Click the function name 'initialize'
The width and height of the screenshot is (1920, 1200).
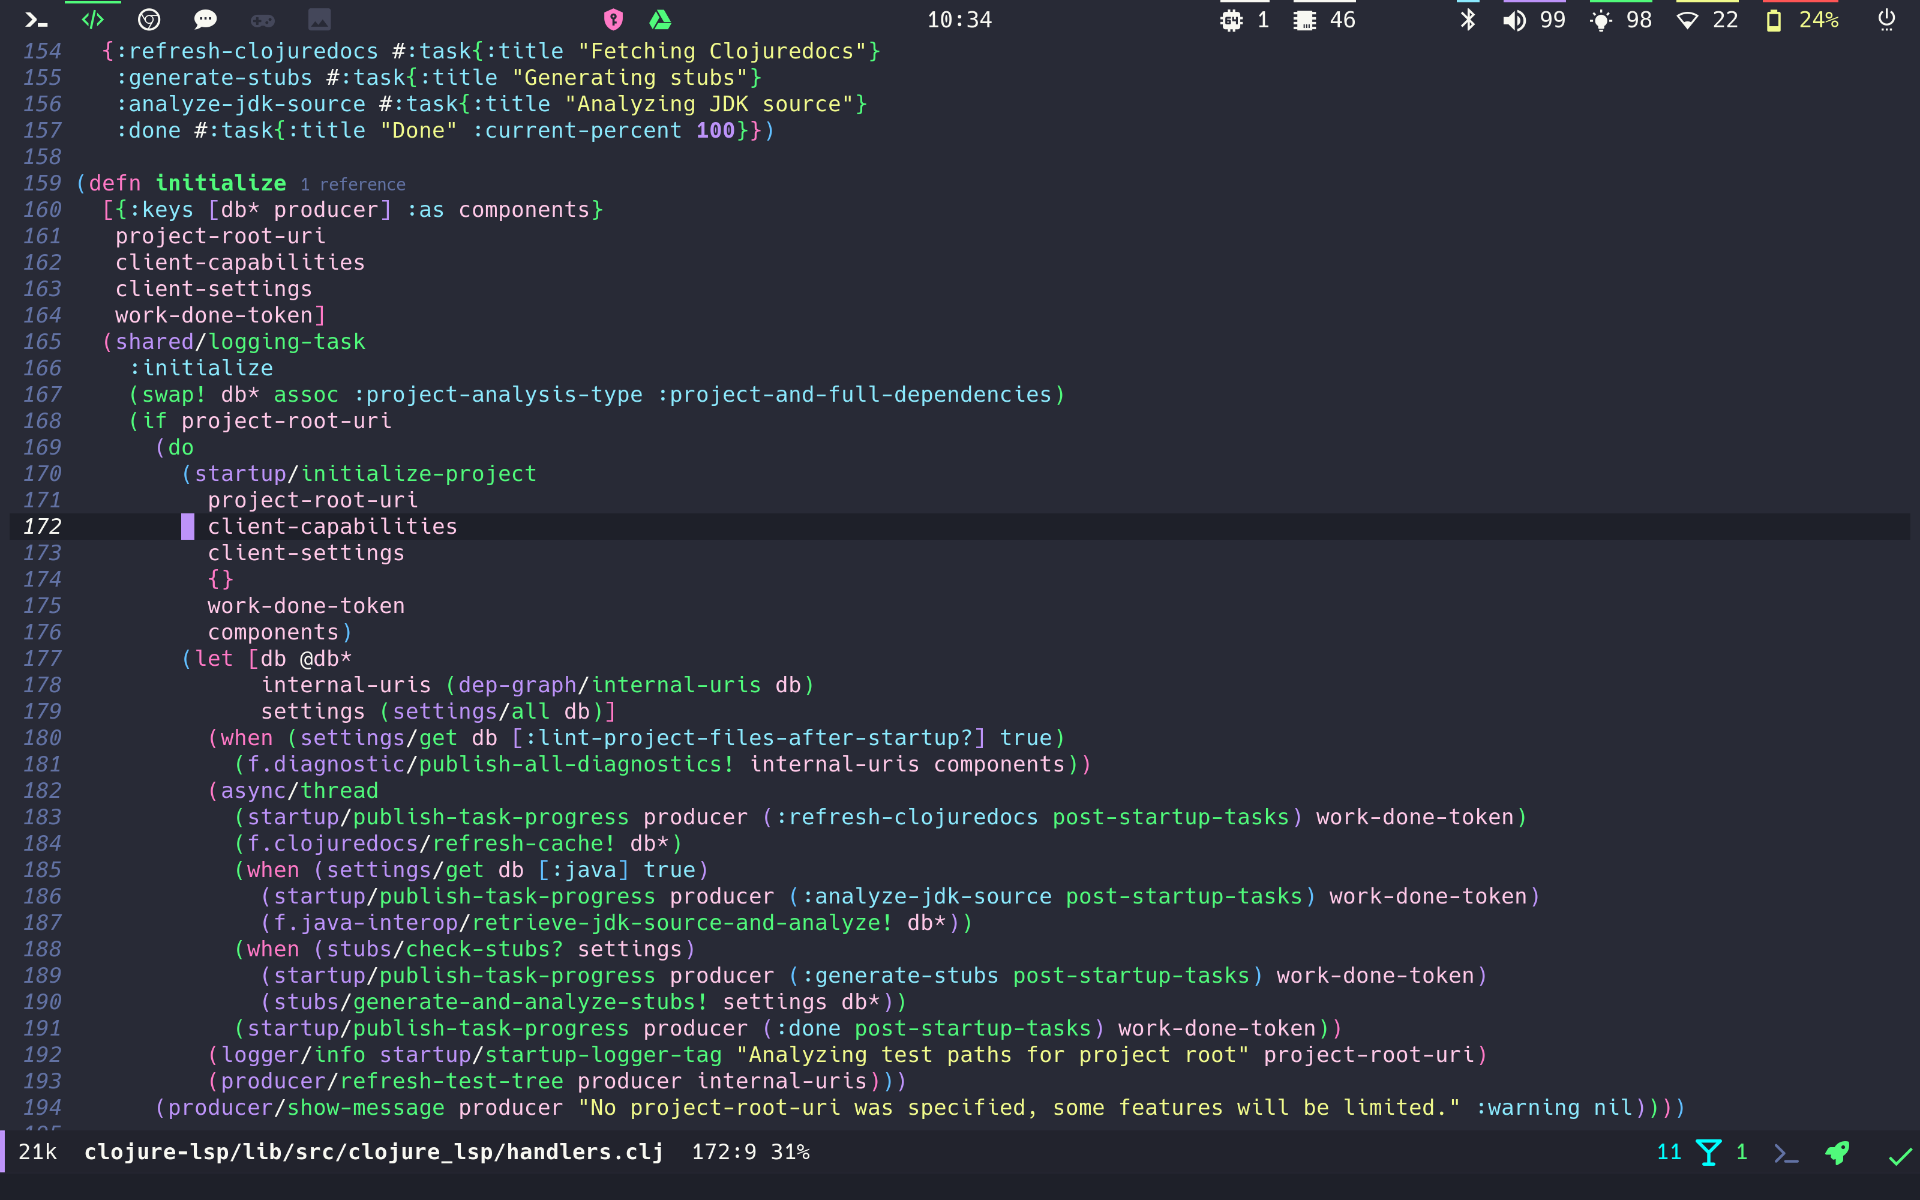click(221, 183)
